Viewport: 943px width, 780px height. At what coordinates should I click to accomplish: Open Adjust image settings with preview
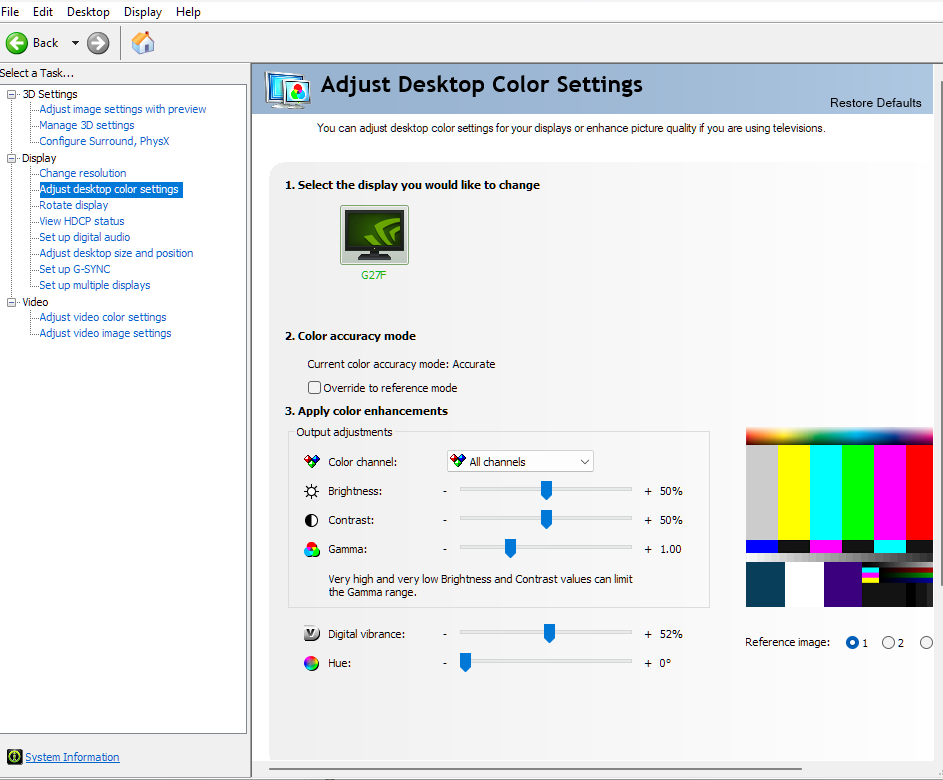click(123, 109)
